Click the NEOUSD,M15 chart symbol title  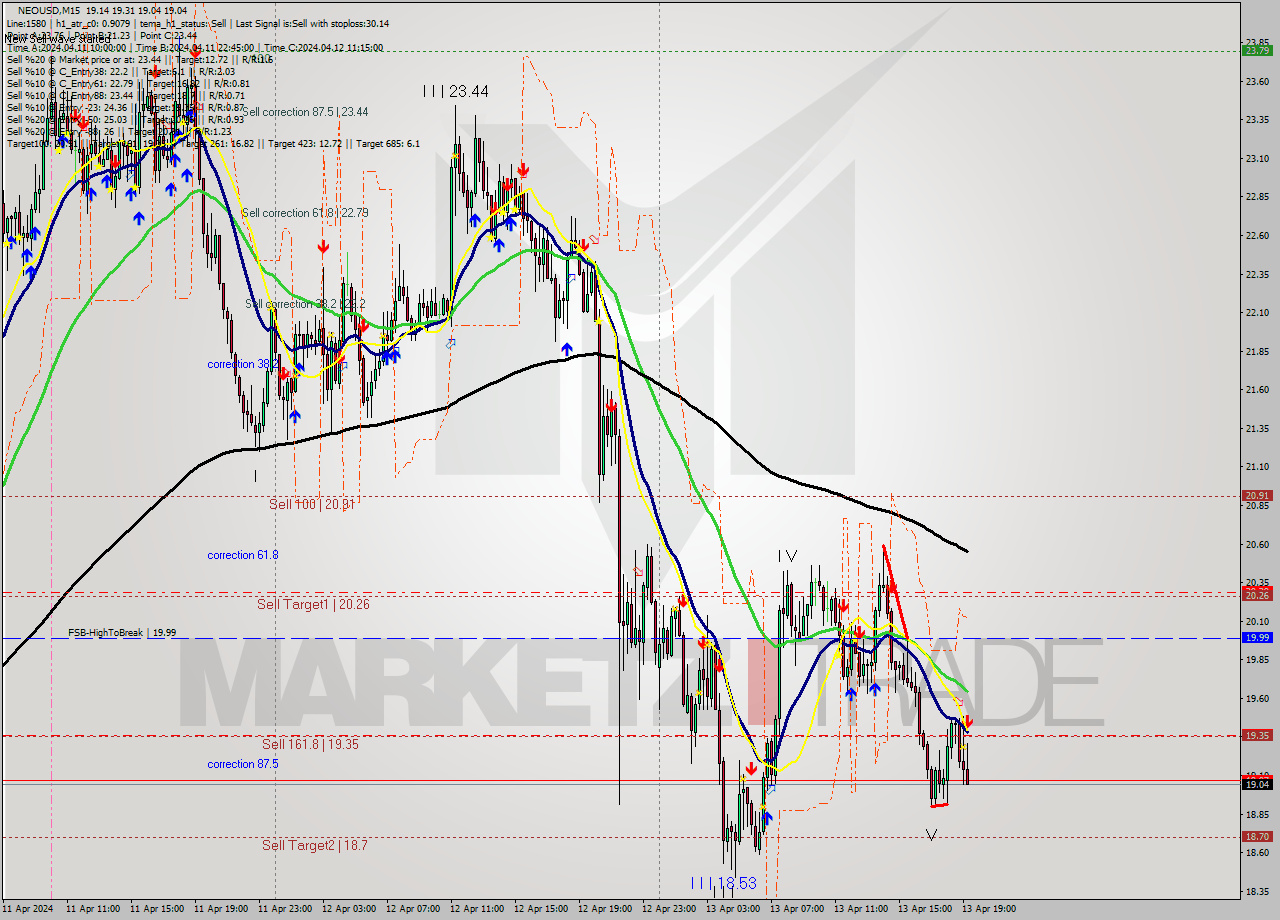point(47,10)
